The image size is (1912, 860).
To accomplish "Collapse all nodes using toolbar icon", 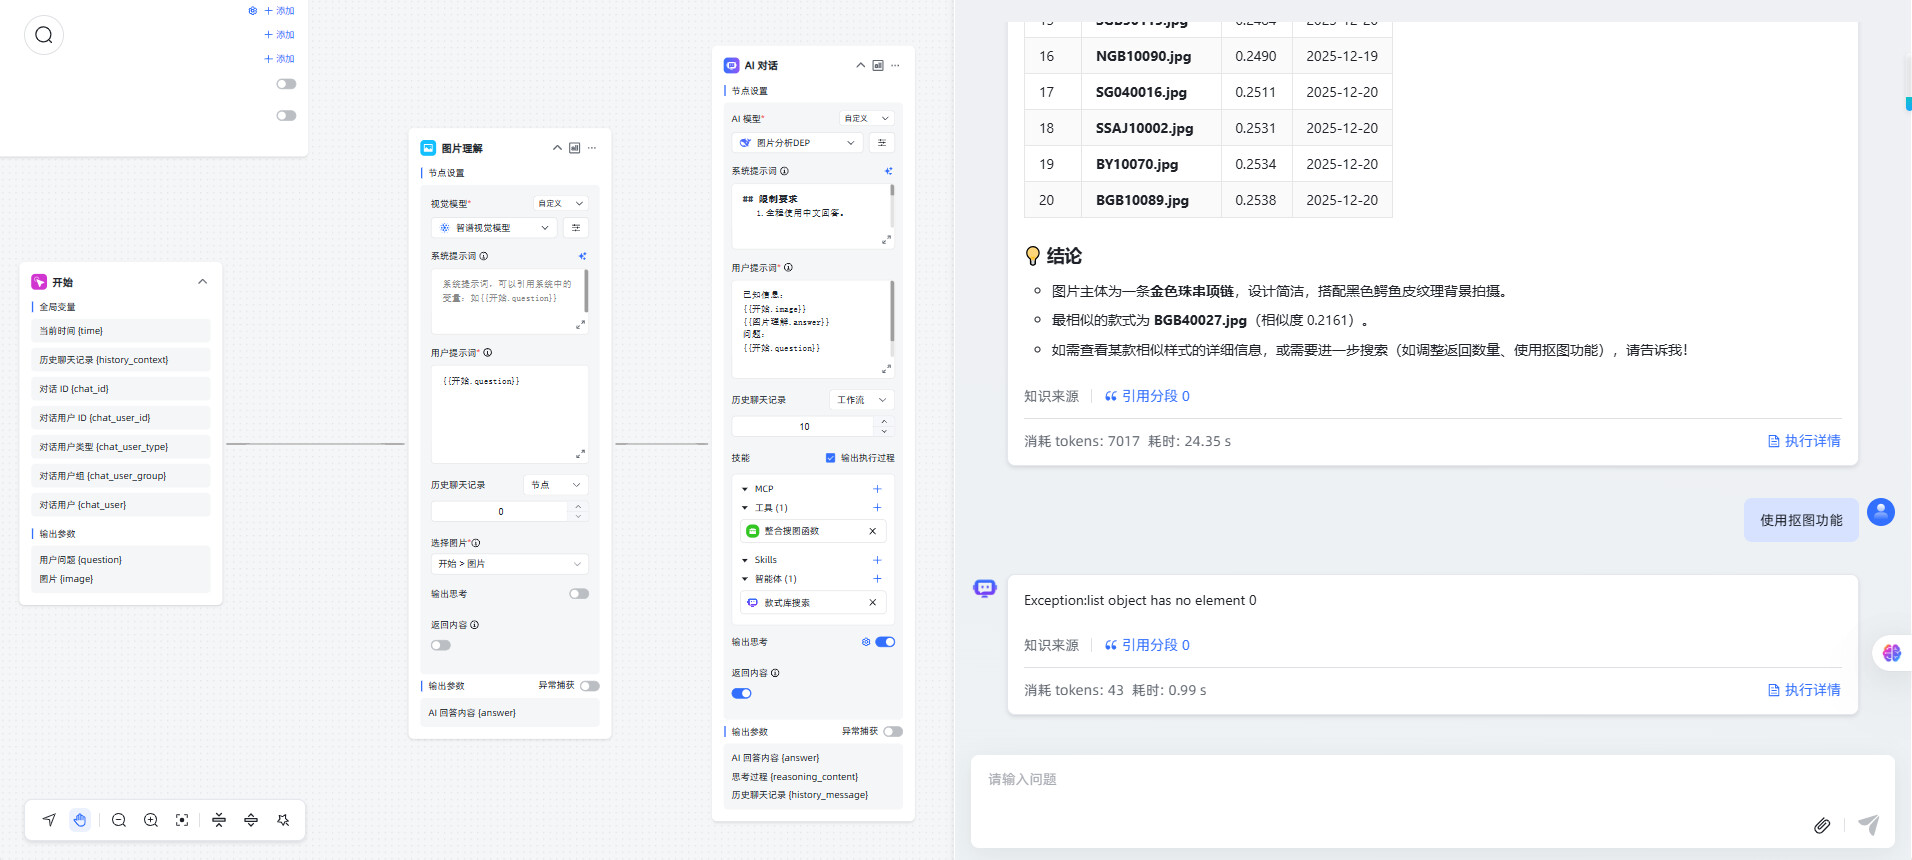I will [219, 820].
